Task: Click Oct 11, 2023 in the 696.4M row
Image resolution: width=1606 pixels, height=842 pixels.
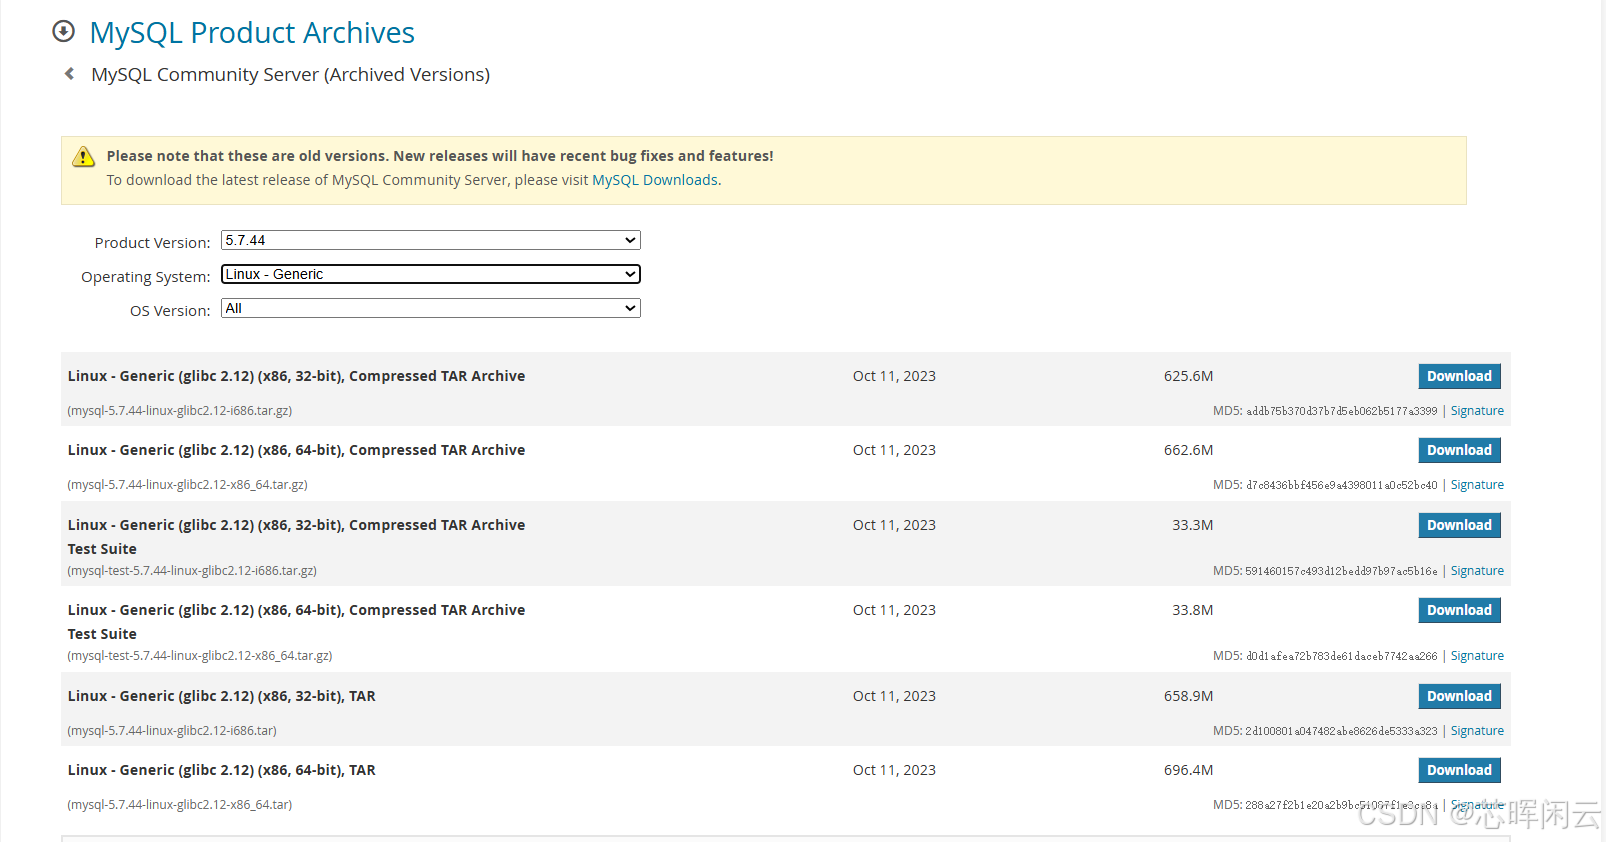Action: coord(894,770)
